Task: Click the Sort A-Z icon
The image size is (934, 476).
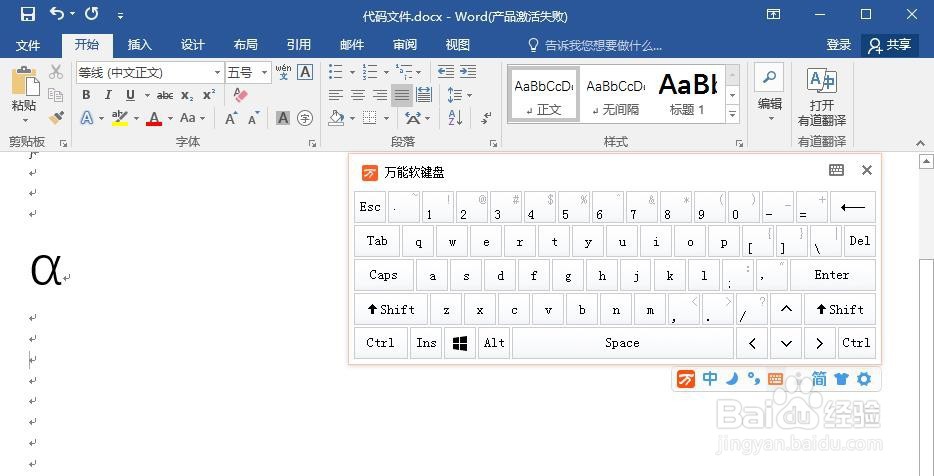Action: [x=455, y=118]
